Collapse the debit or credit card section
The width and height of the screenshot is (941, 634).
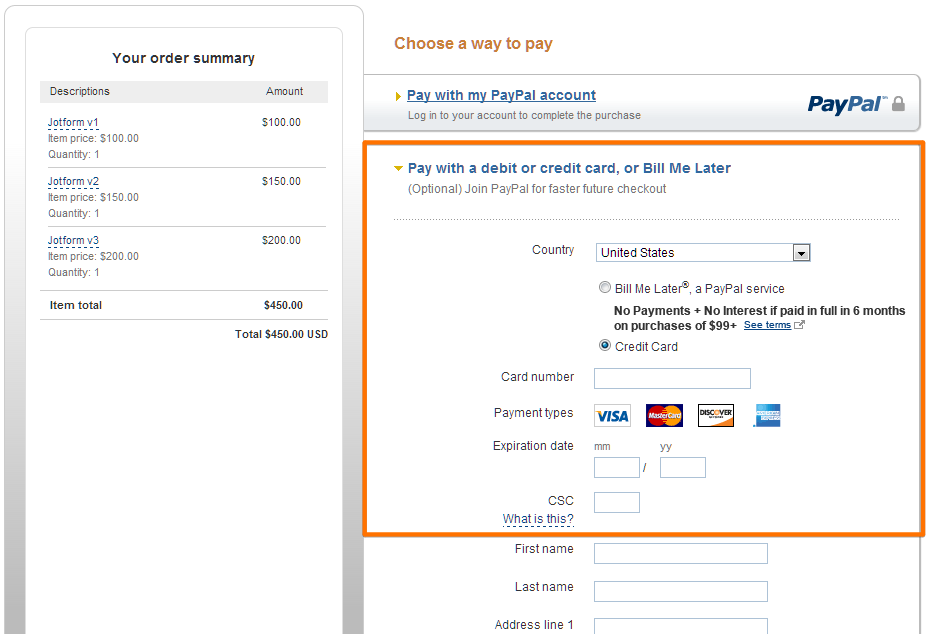[568, 169]
